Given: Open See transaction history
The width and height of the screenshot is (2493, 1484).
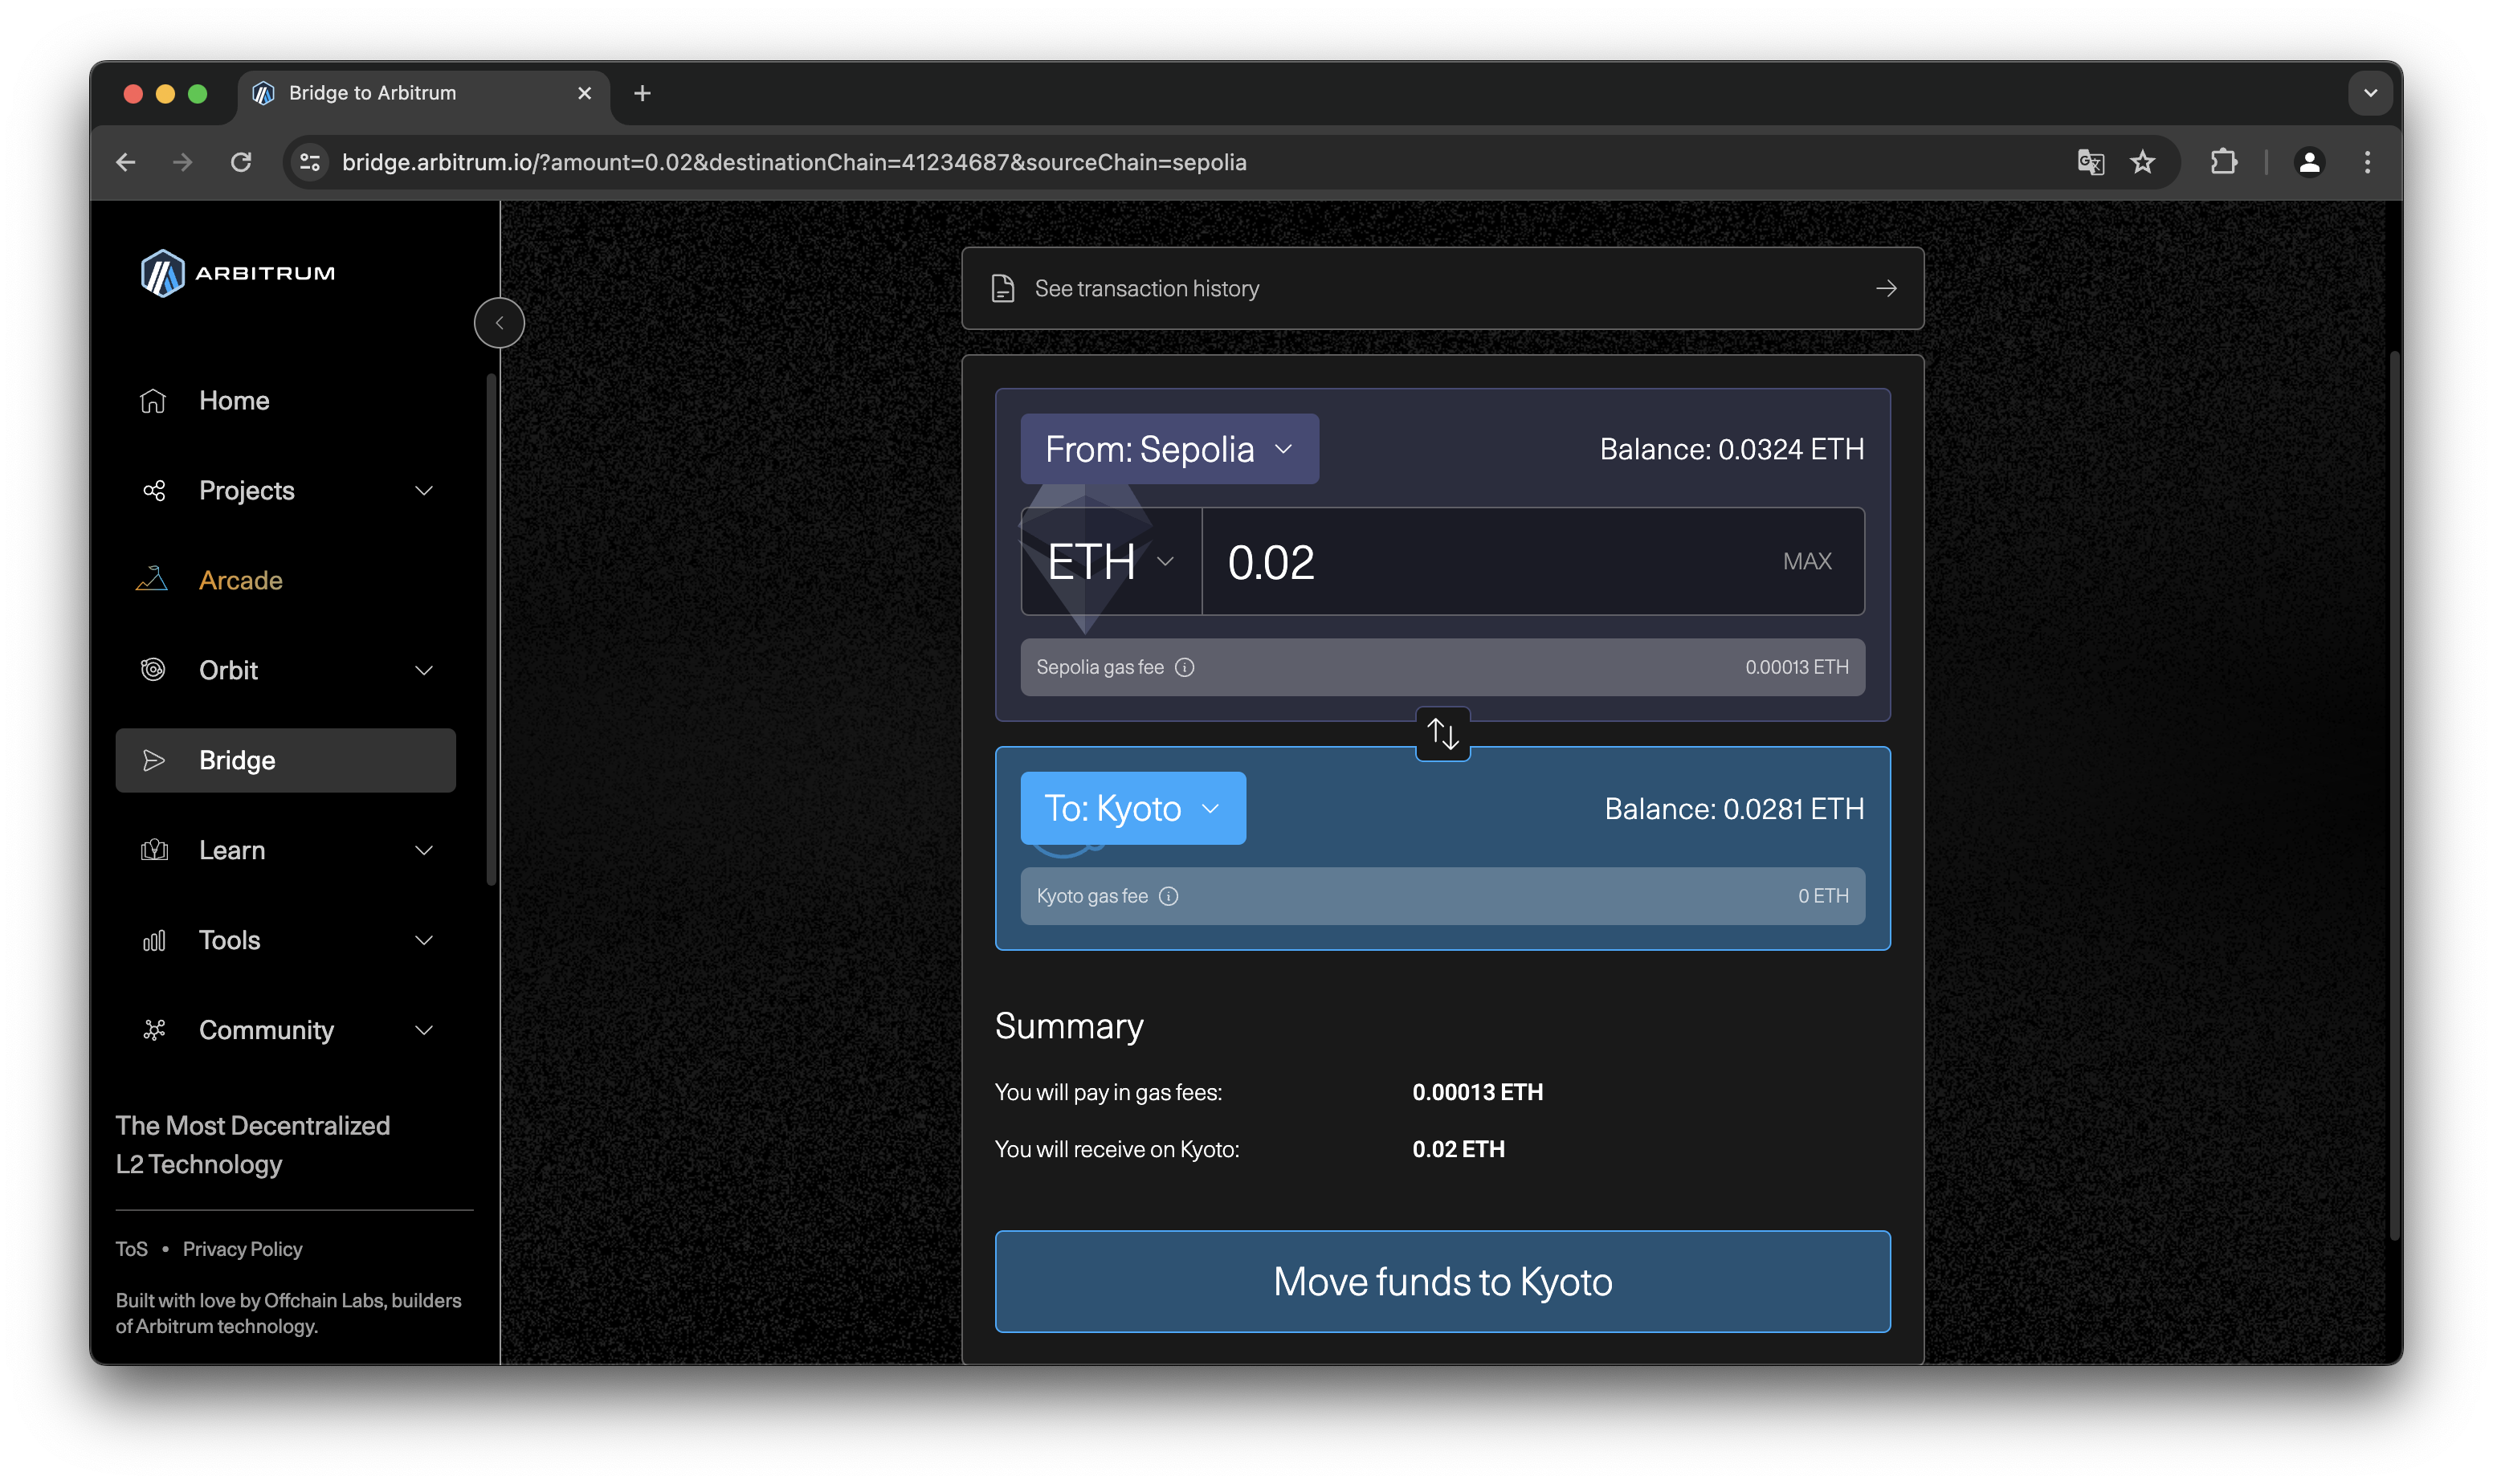Looking at the screenshot, I should 1442,289.
